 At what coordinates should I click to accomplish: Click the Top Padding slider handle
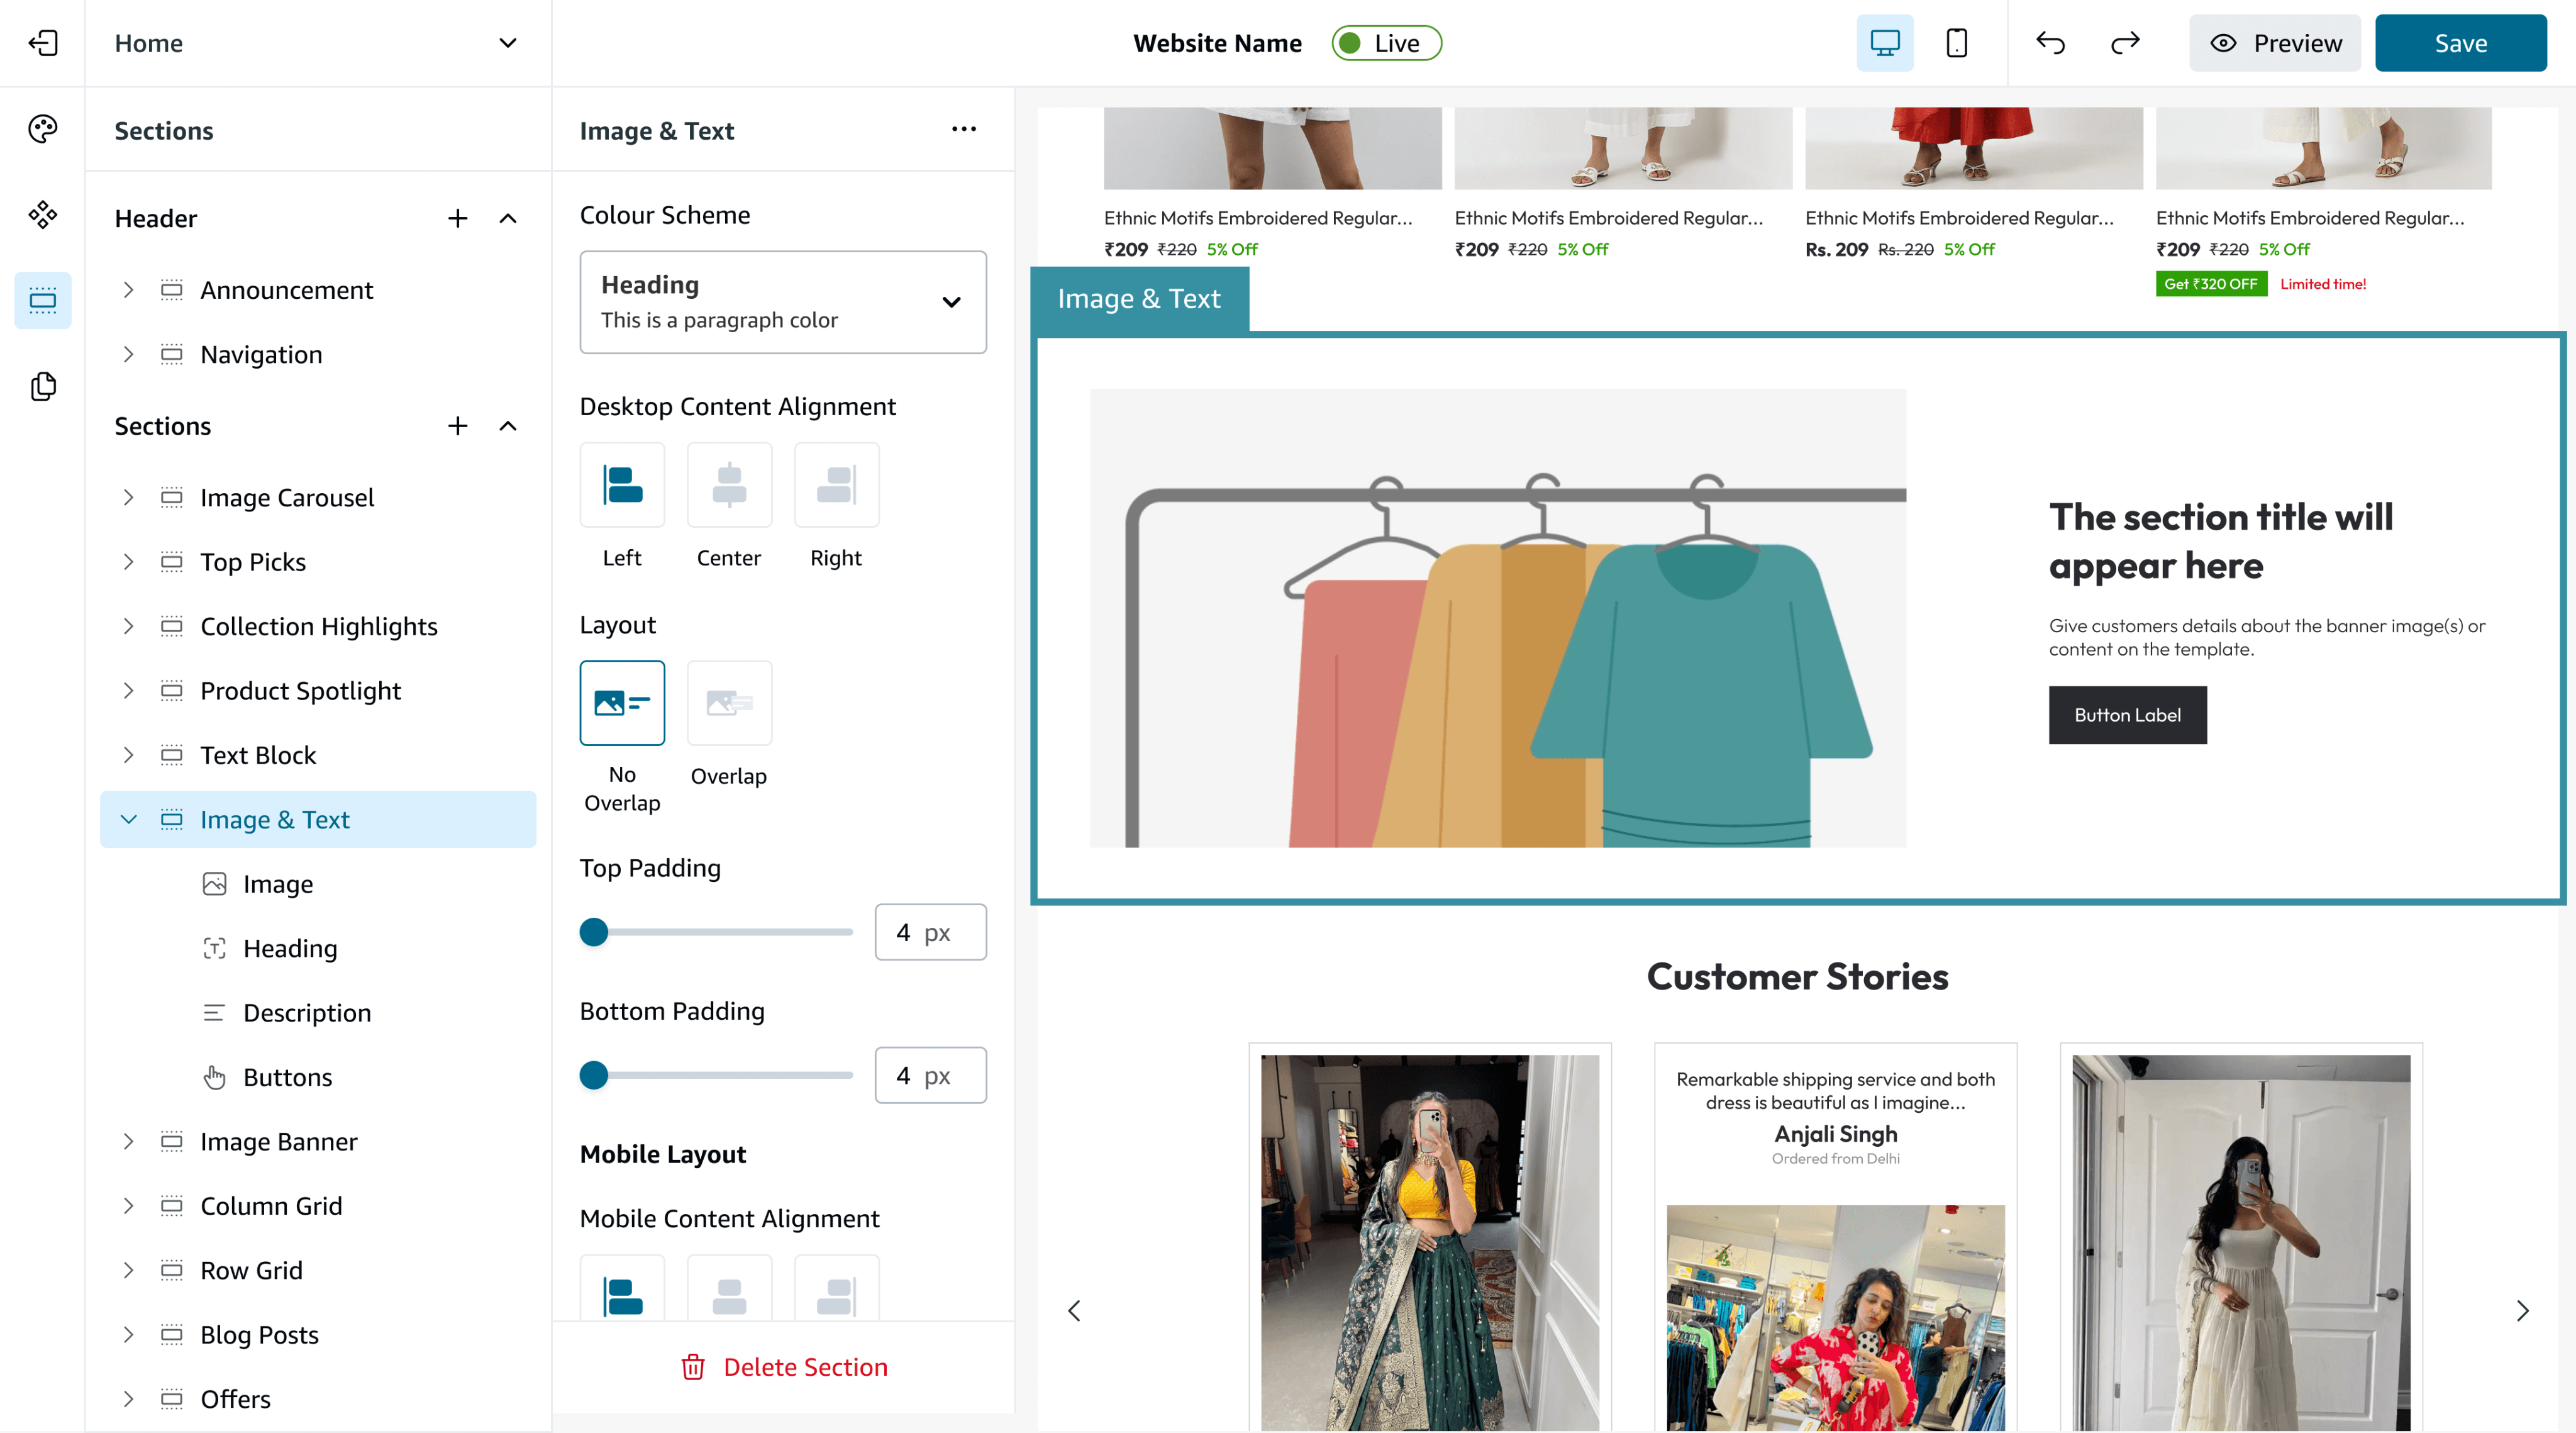point(594,932)
